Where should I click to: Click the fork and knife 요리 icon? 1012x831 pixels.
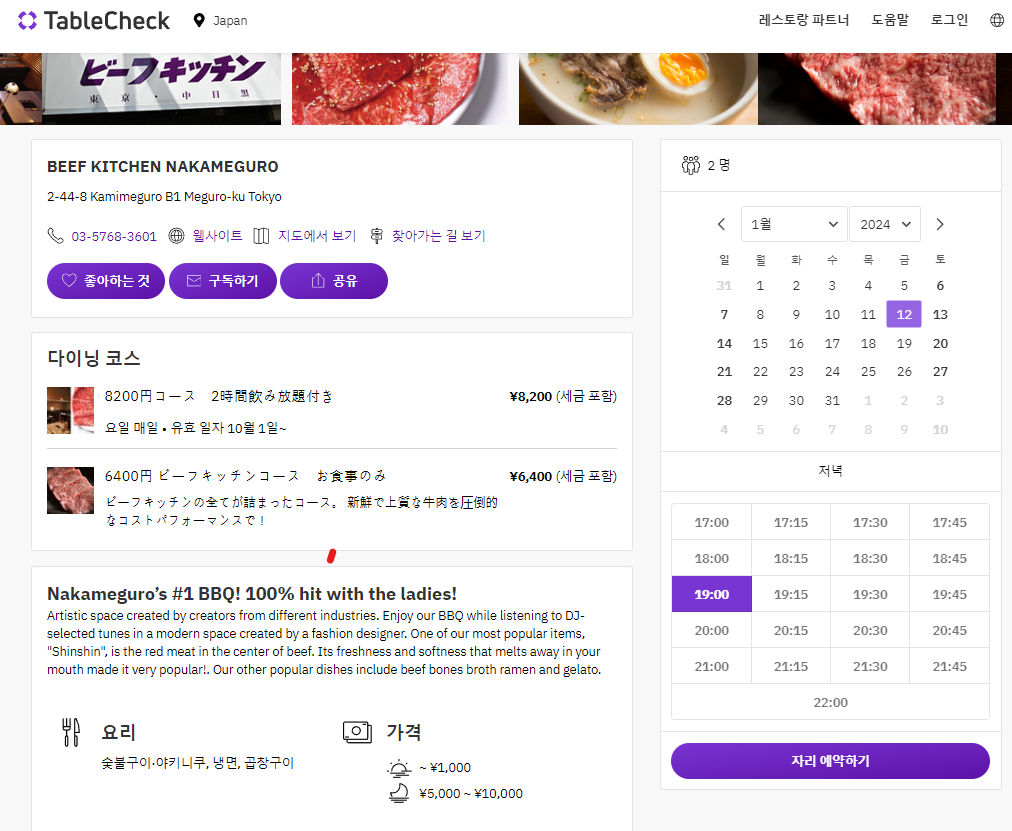point(71,732)
